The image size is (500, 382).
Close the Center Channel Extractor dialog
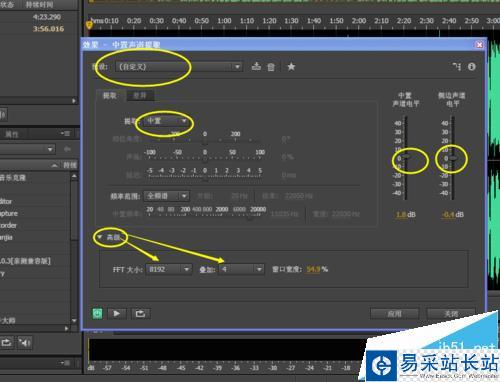pyautogui.click(x=479, y=44)
